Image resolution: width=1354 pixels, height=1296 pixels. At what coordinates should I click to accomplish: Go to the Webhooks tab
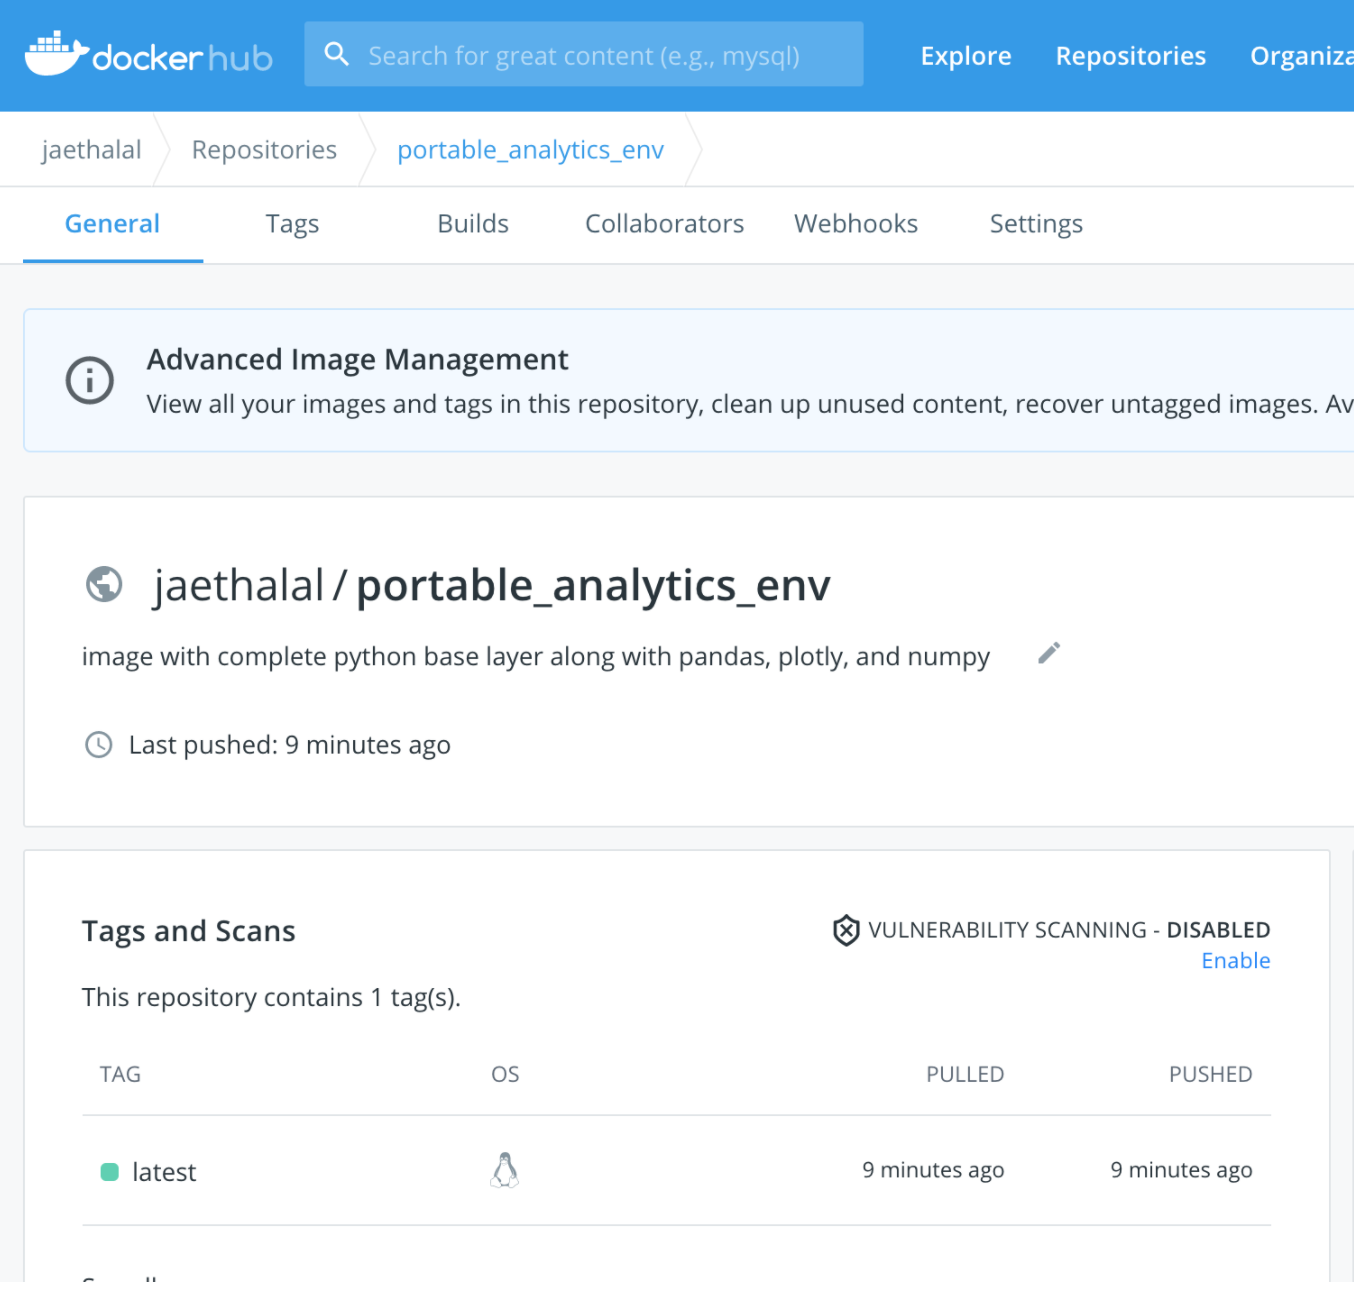tap(856, 224)
